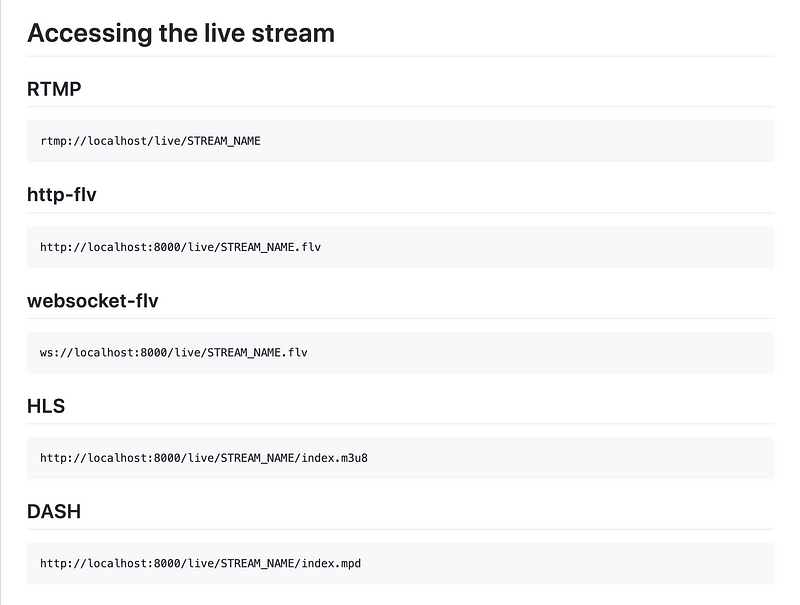This screenshot has width=800, height=605.
Task: Click the word "Accessing" in the page title
Action: pos(85,33)
